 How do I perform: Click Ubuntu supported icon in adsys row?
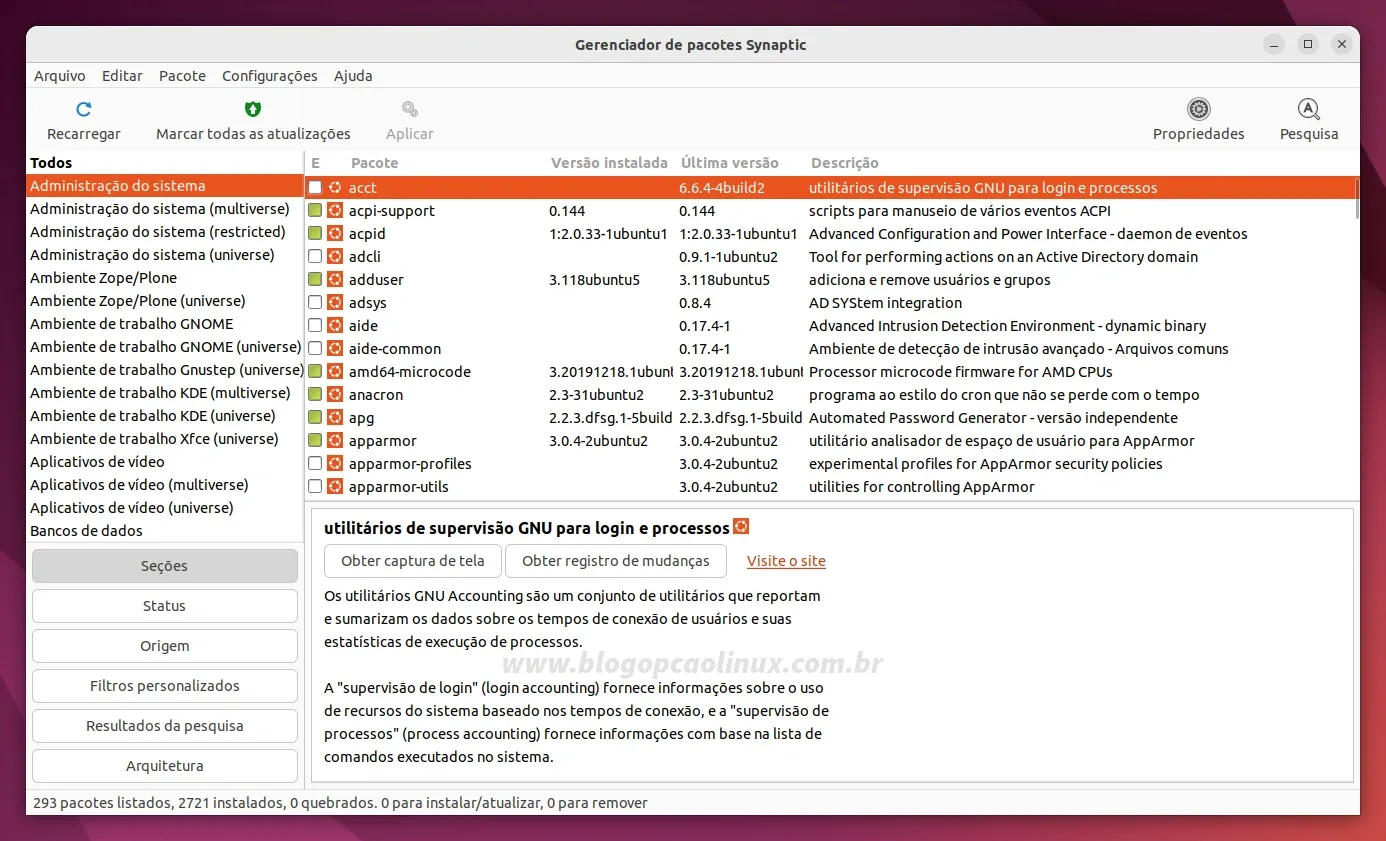[335, 302]
